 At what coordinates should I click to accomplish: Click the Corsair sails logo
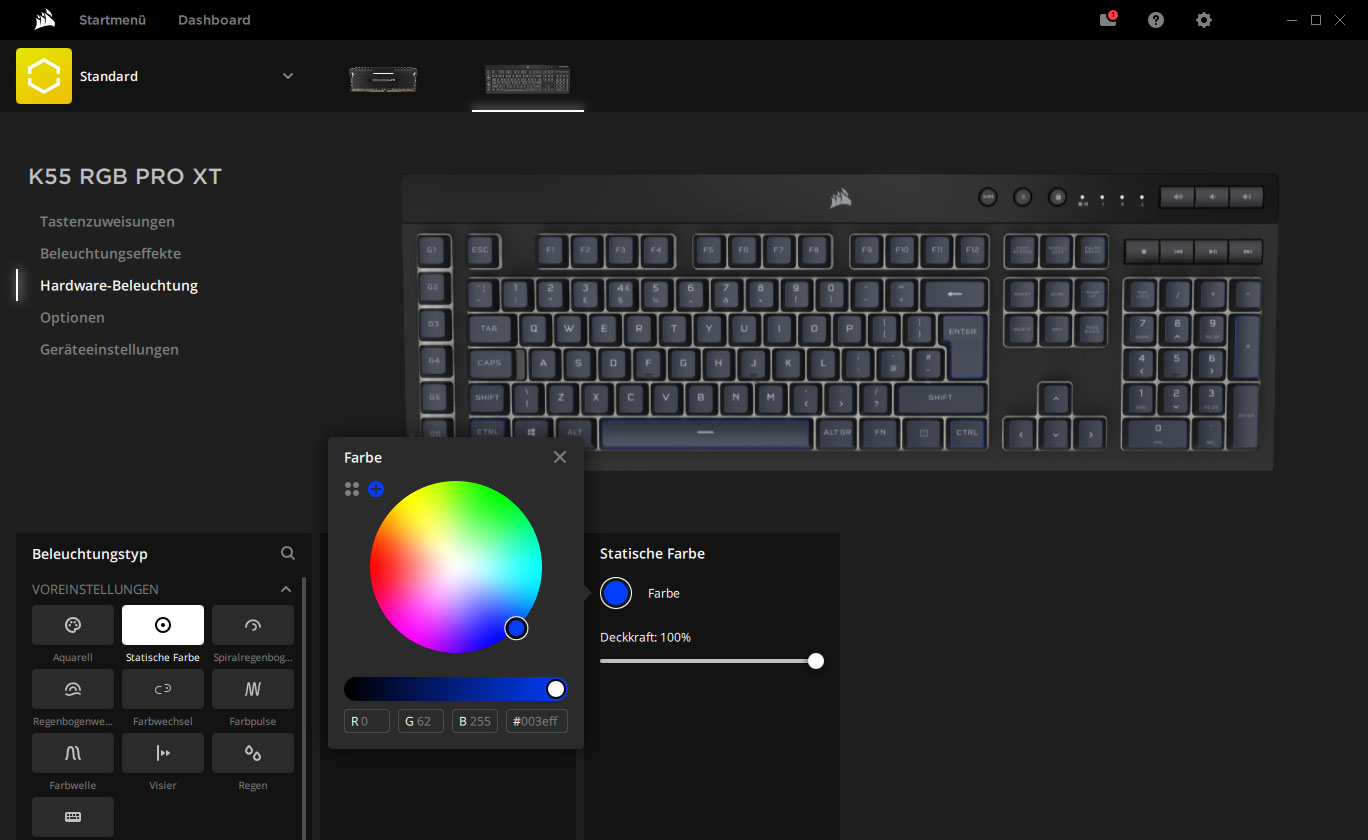(43, 19)
